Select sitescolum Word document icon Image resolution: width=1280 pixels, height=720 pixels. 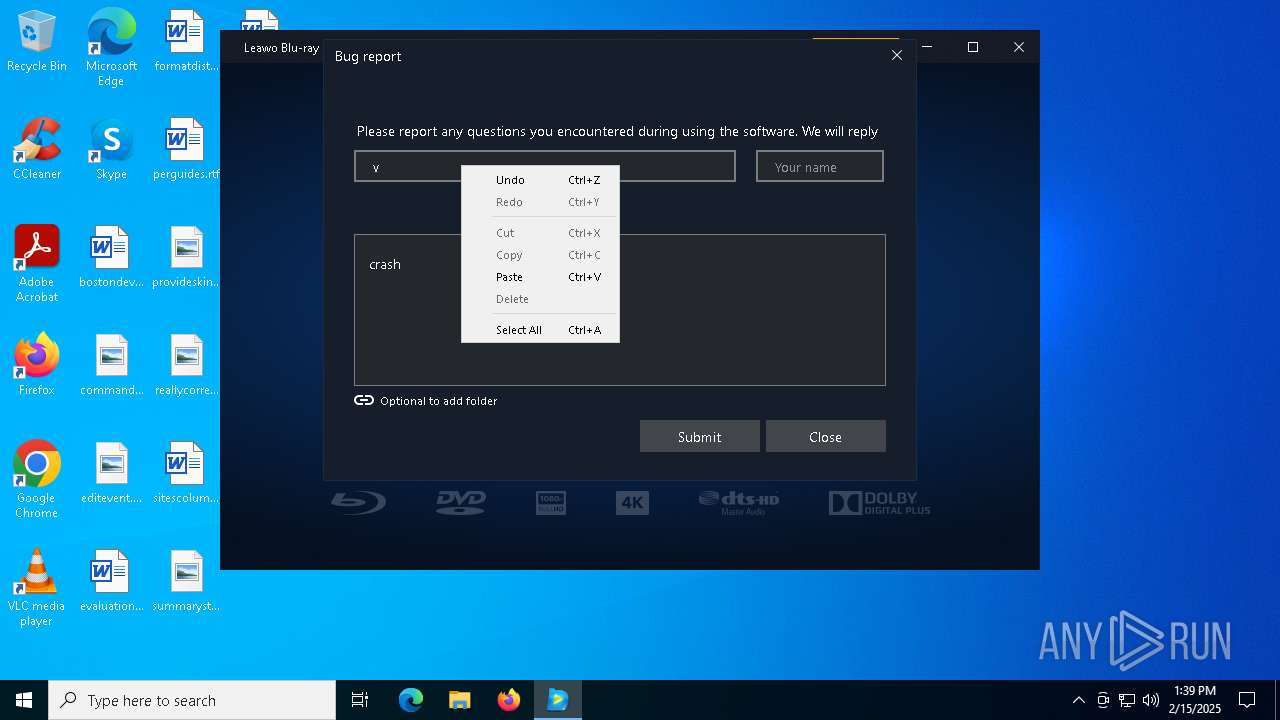(186, 473)
